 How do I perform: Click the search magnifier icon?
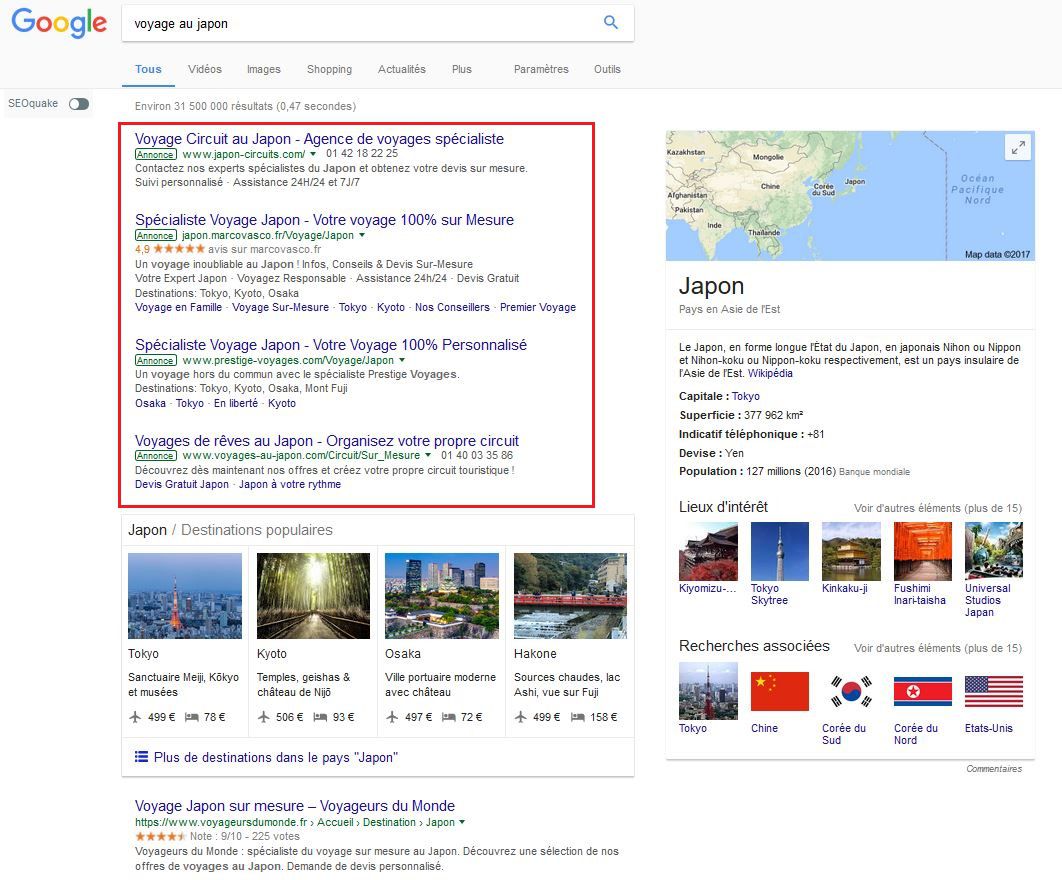tap(611, 22)
